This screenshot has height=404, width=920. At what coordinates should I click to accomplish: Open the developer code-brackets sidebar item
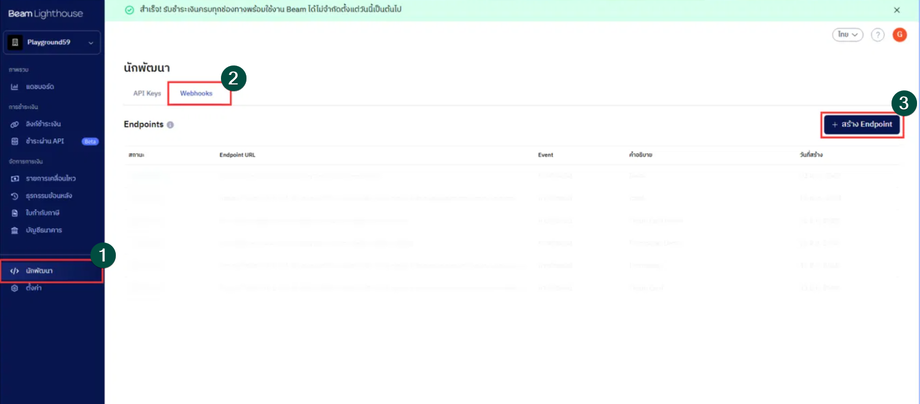(52, 271)
